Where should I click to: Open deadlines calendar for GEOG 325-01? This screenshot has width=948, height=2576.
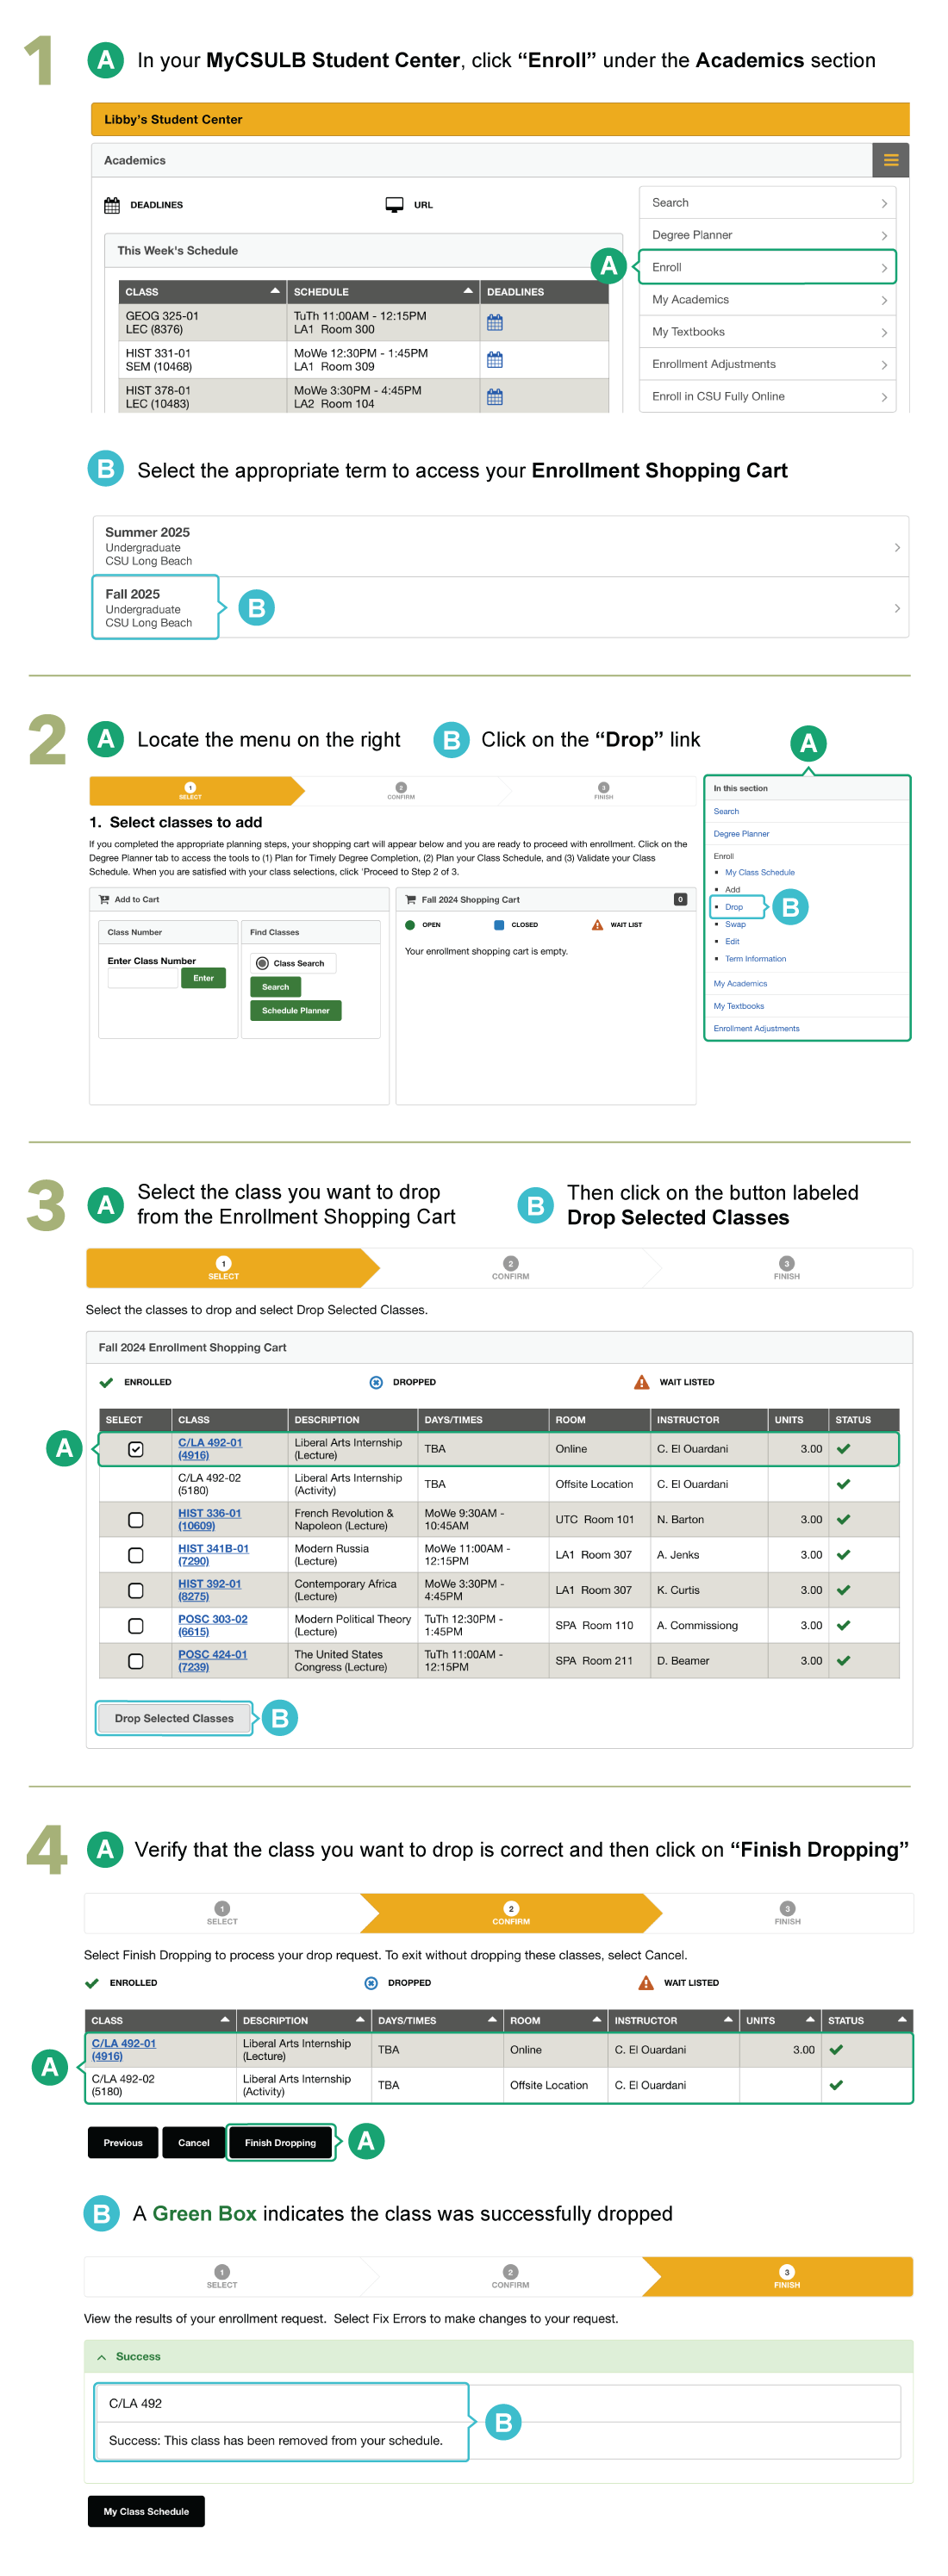point(494,322)
